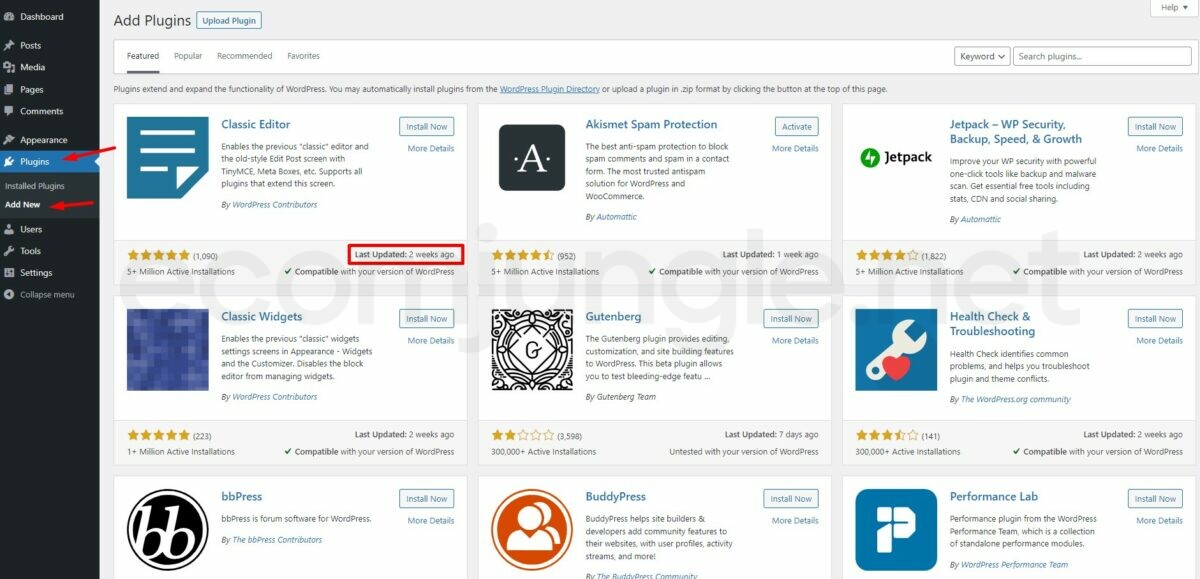The width and height of the screenshot is (1200, 579).
Task: Click the Jetpack plugin logo
Action: click(x=895, y=158)
